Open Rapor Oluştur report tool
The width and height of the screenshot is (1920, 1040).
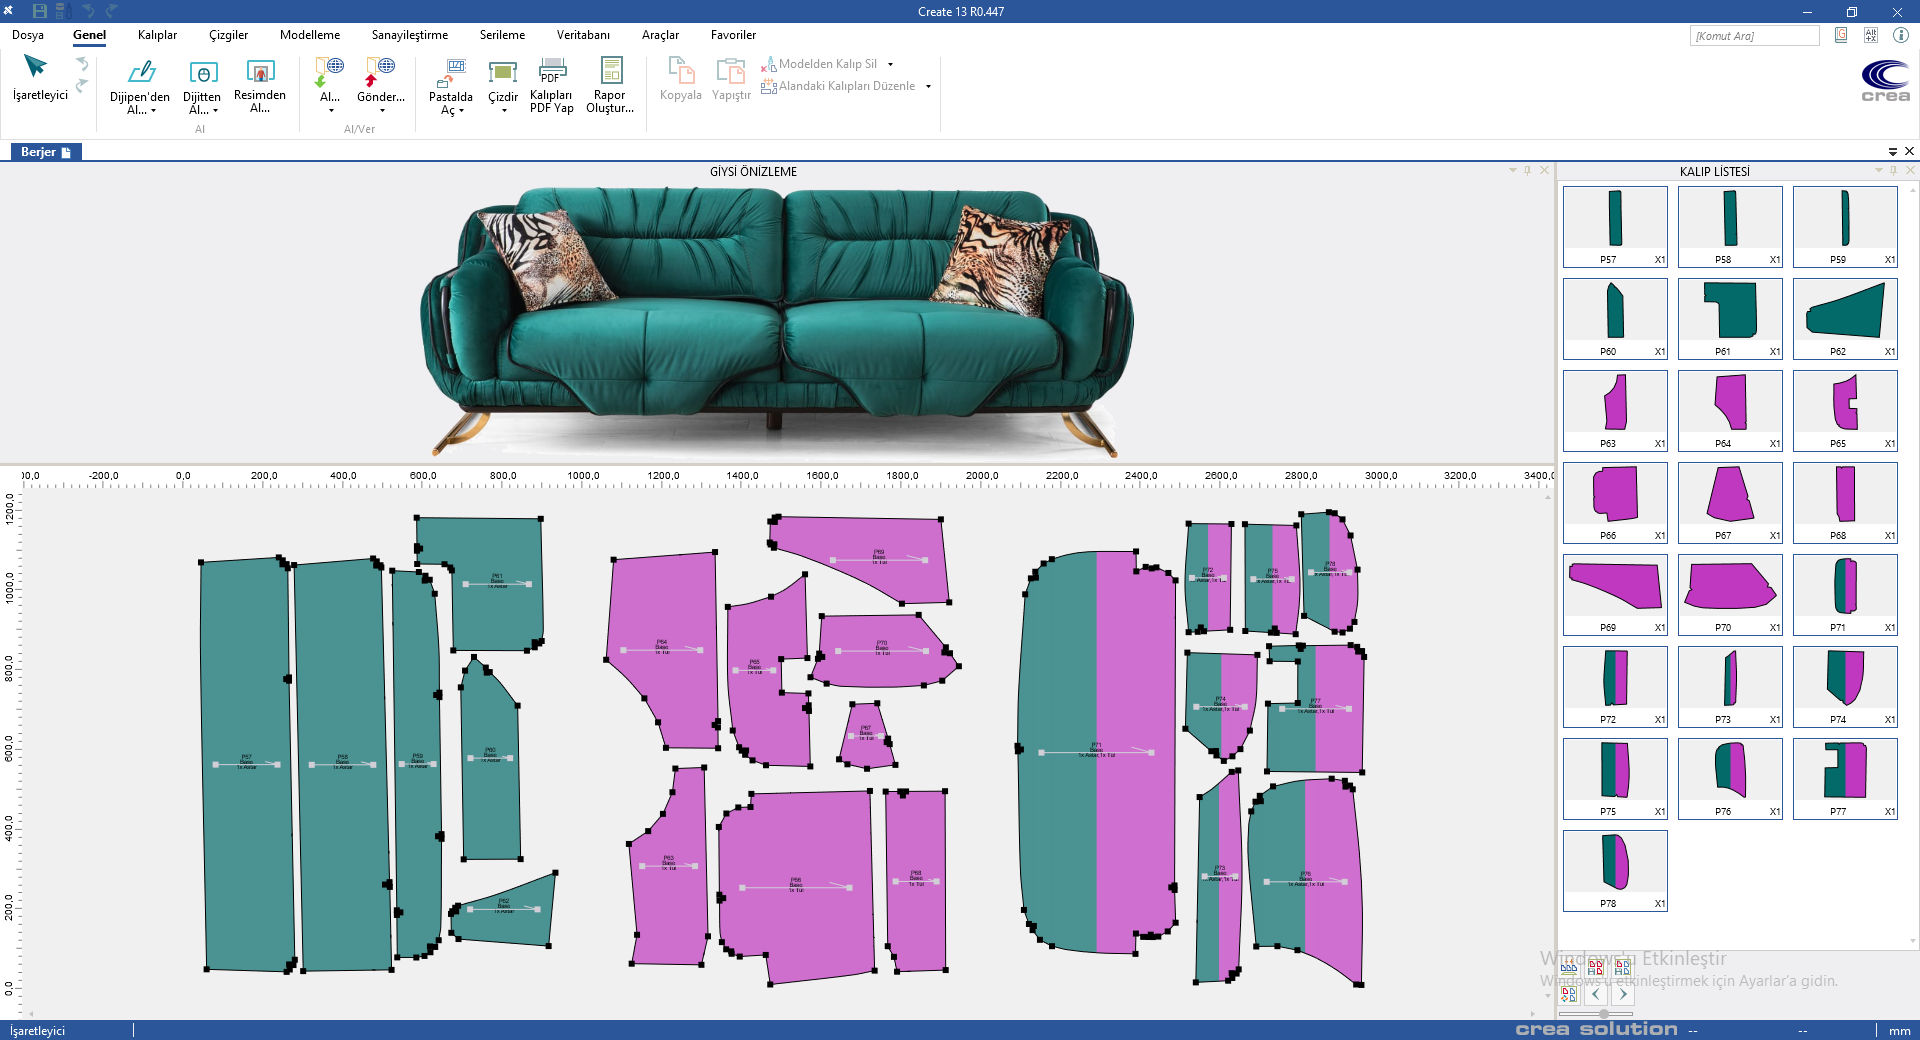[610, 72]
